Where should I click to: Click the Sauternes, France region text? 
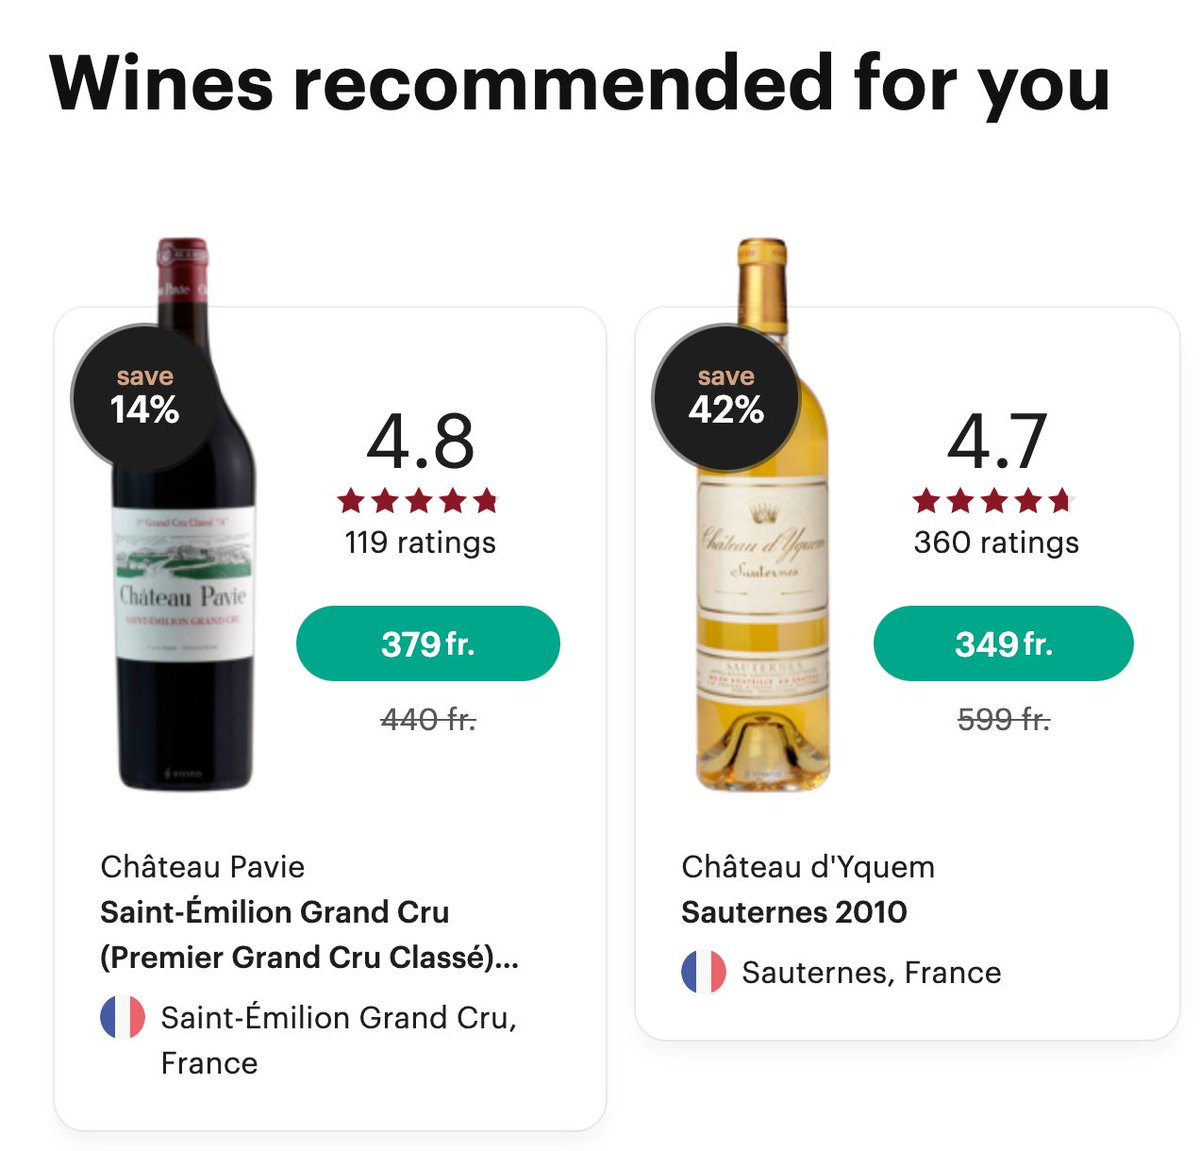click(x=871, y=973)
